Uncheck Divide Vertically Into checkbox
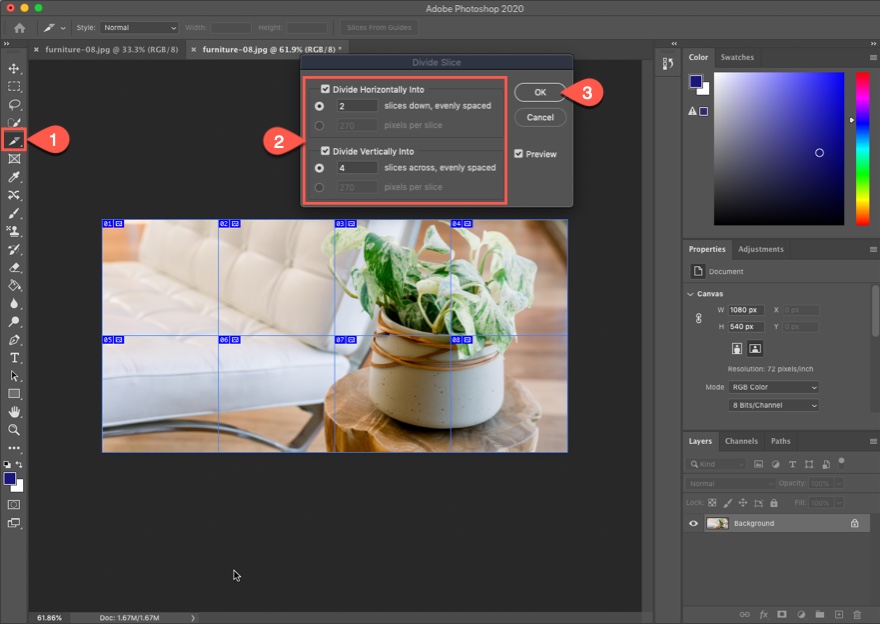 pyautogui.click(x=326, y=151)
